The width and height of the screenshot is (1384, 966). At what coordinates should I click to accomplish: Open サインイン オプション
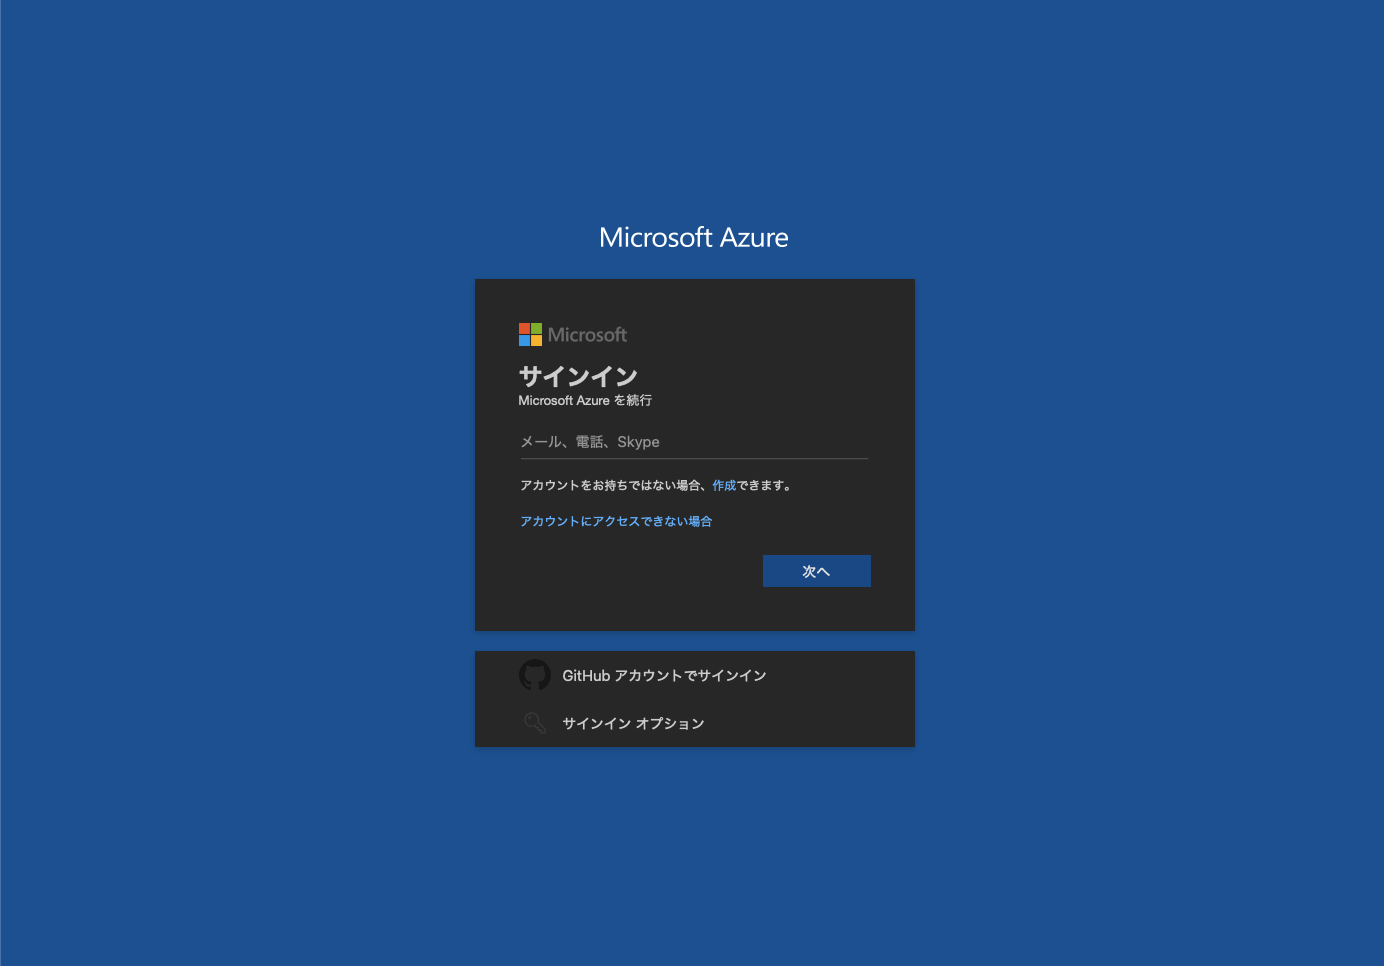click(631, 723)
